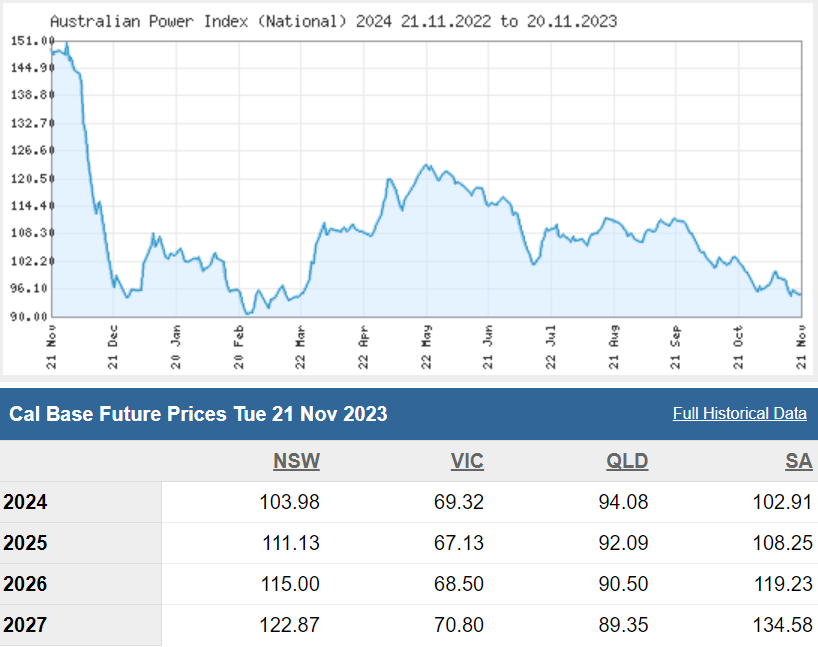Select the 2026 row label
This screenshot has width=818, height=647.
(x=26, y=584)
